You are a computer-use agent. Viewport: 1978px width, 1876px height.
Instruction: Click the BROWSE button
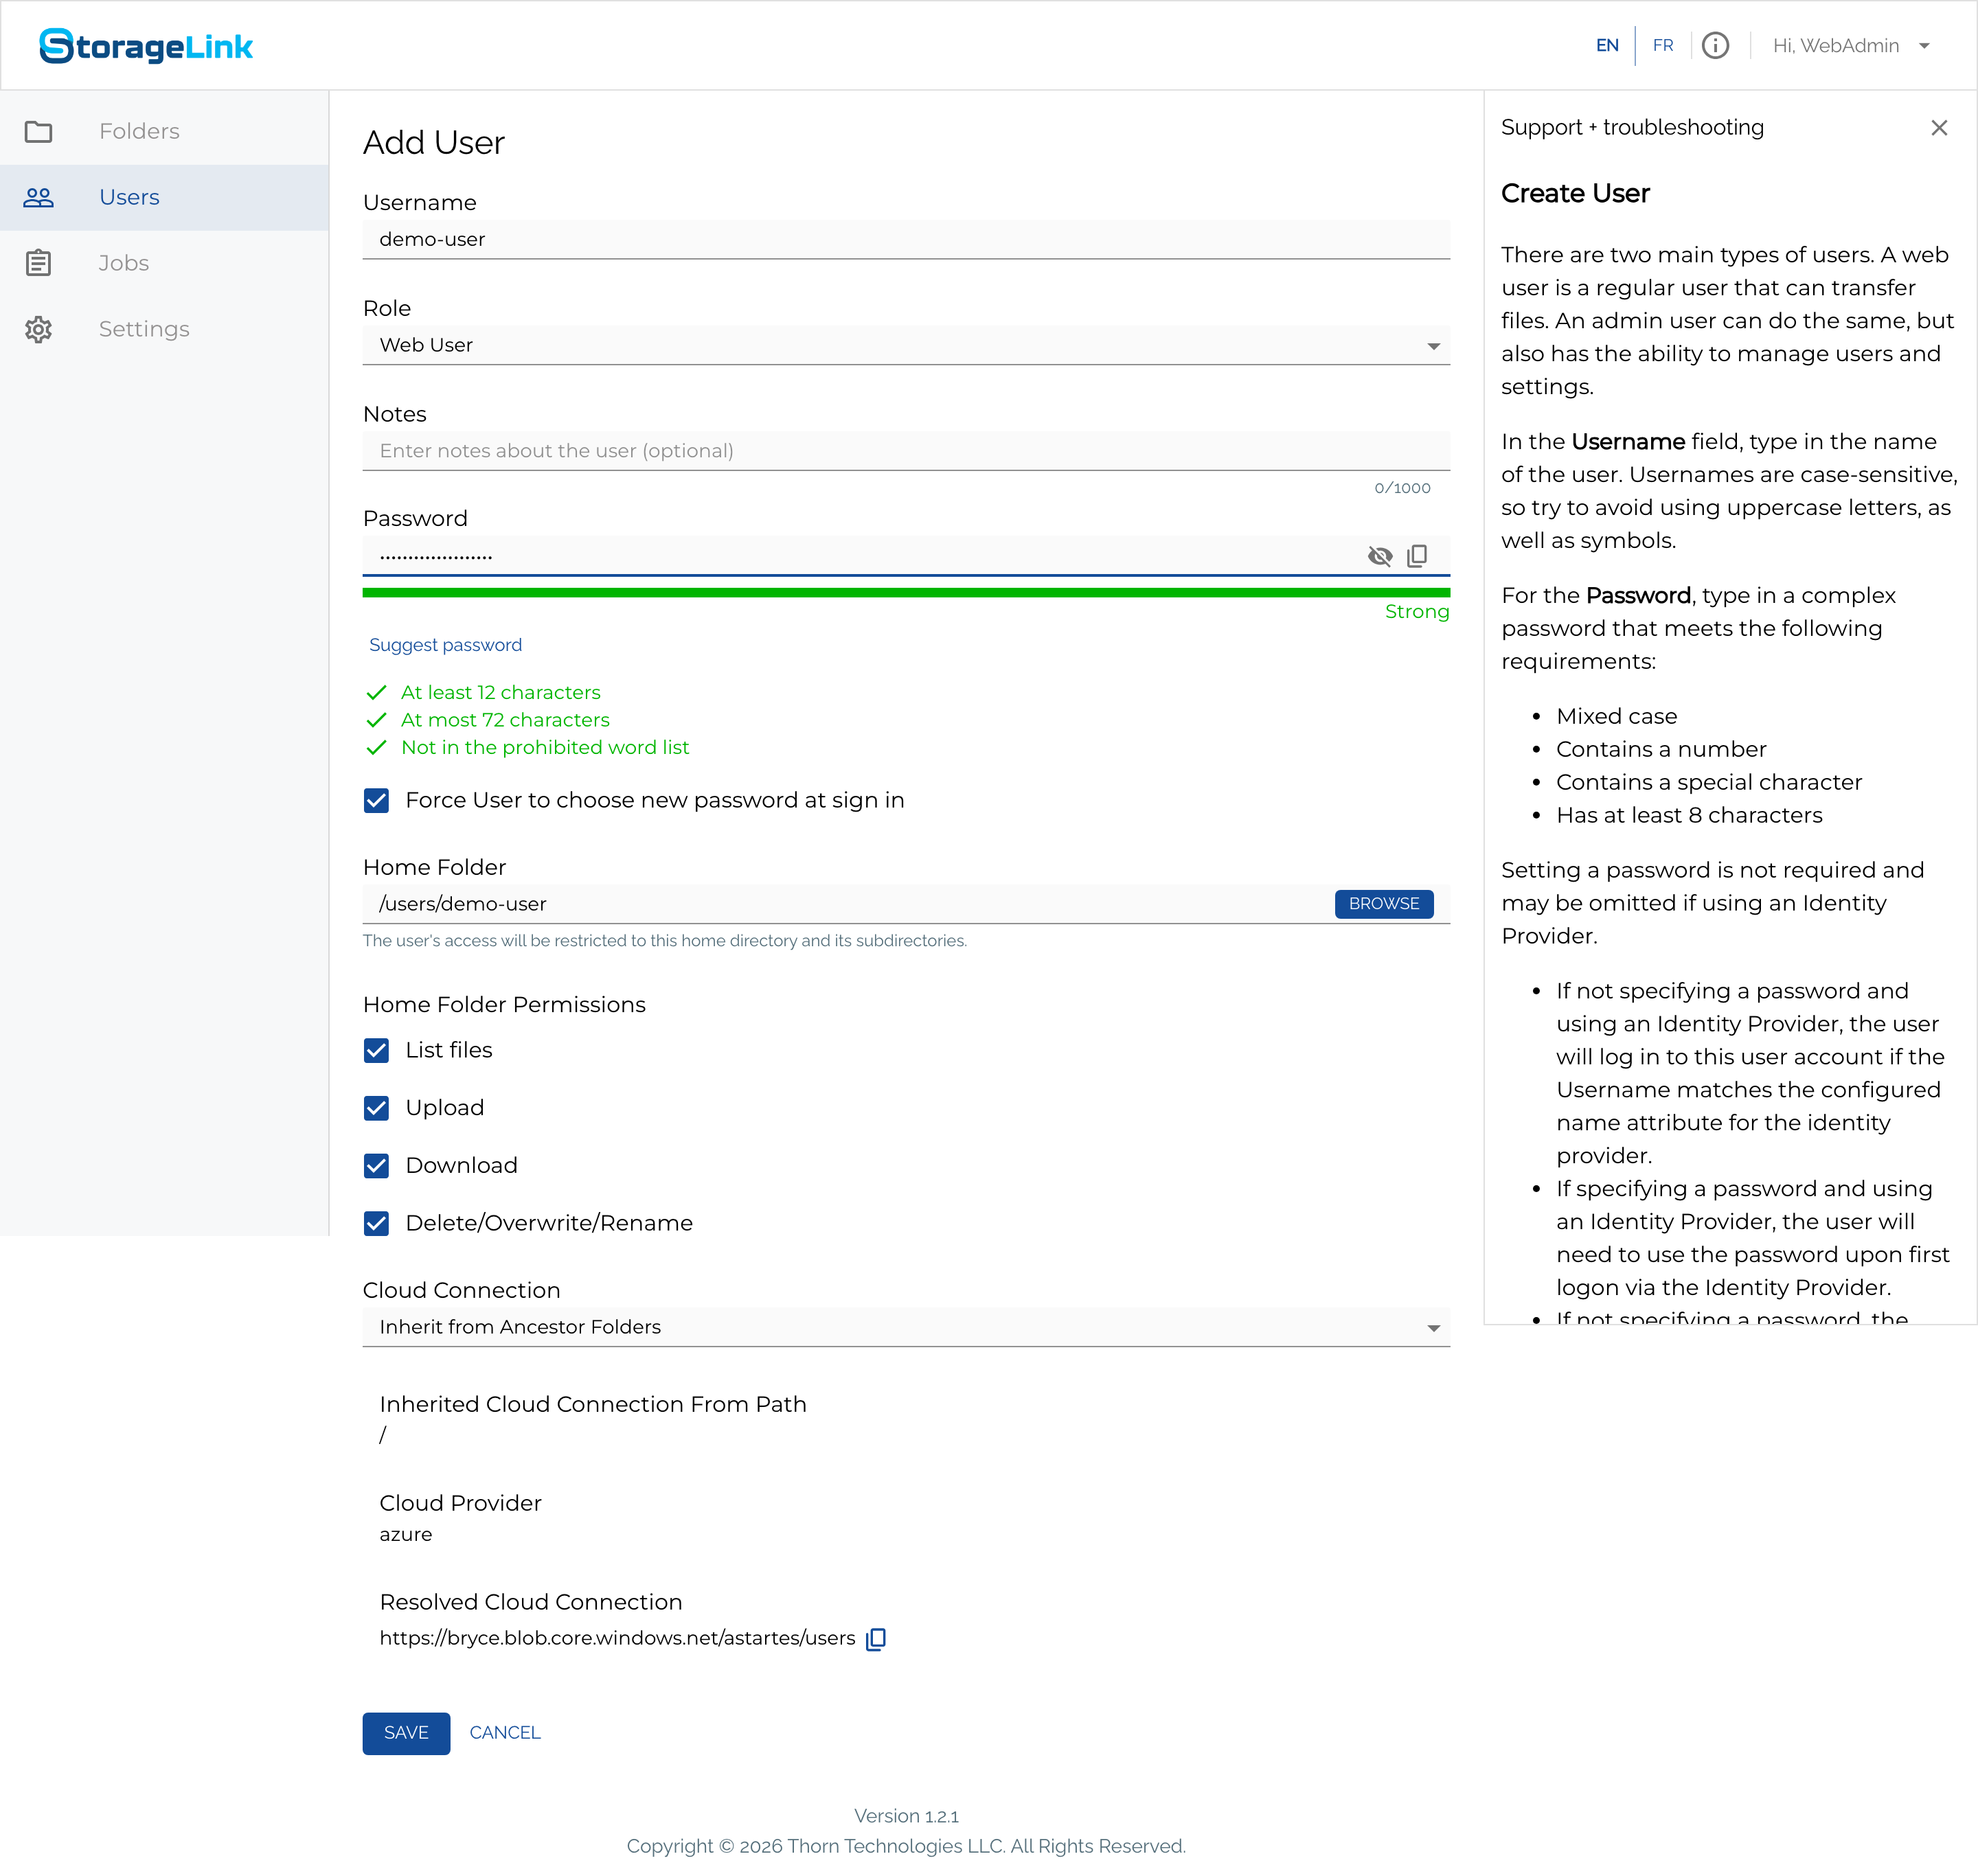click(x=1384, y=904)
